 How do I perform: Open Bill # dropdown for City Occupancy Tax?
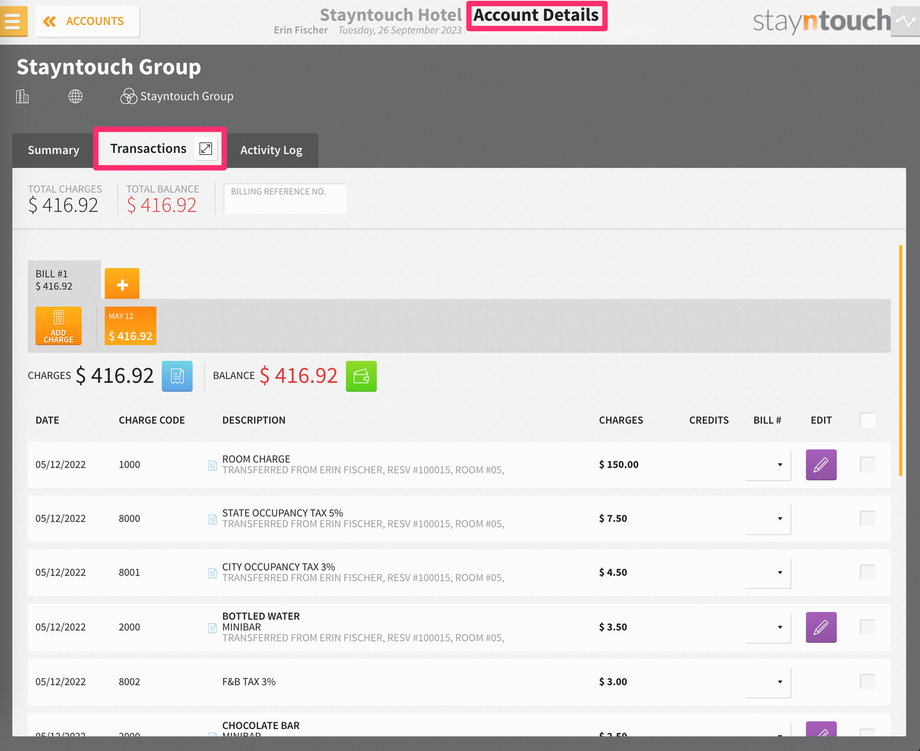click(768, 573)
